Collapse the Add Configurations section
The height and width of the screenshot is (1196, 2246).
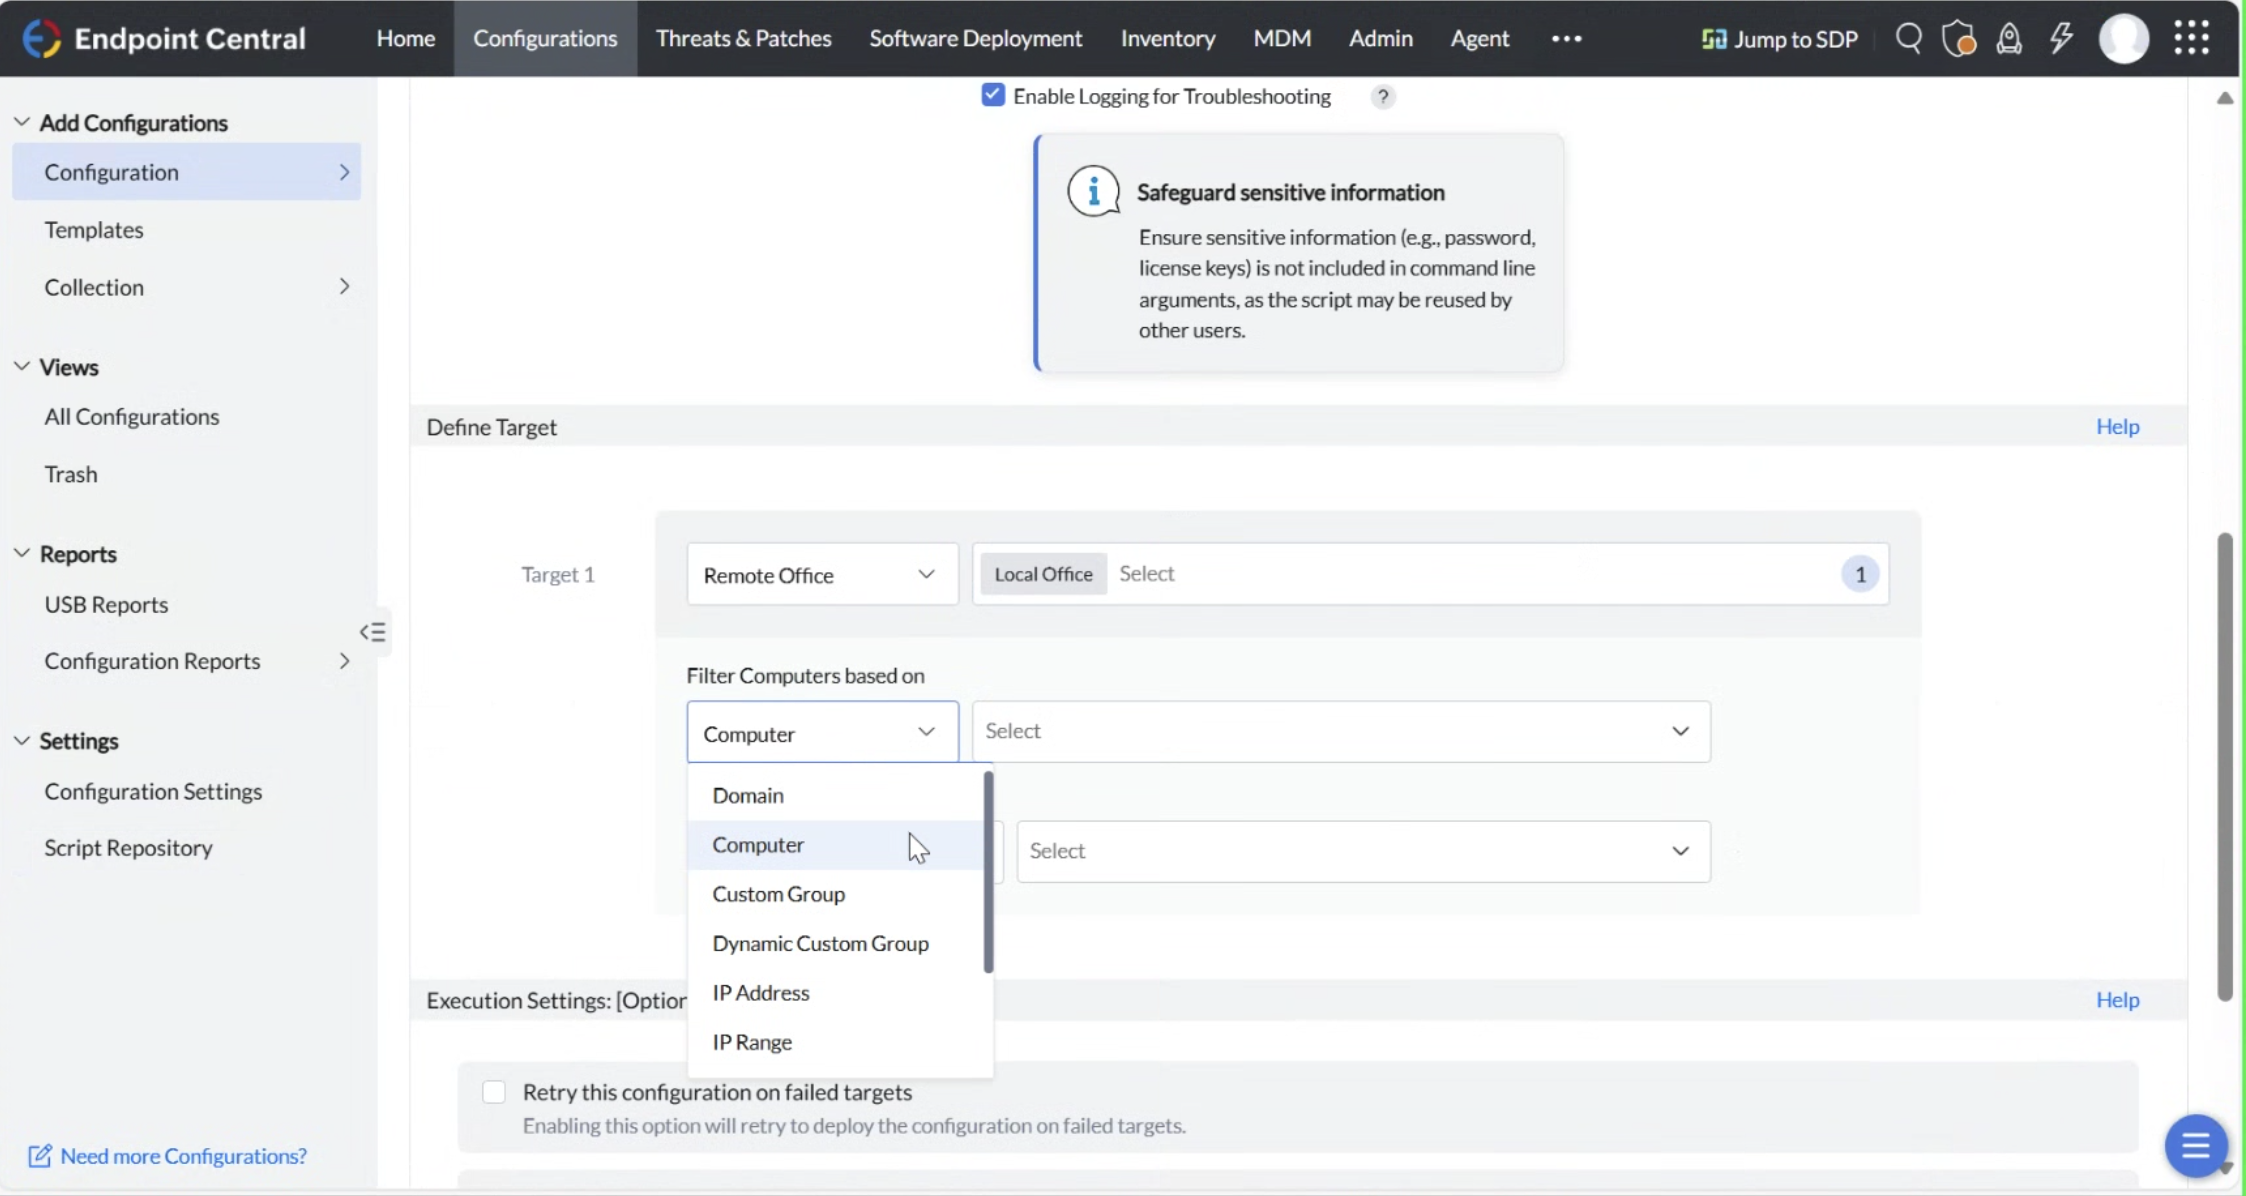point(22,122)
